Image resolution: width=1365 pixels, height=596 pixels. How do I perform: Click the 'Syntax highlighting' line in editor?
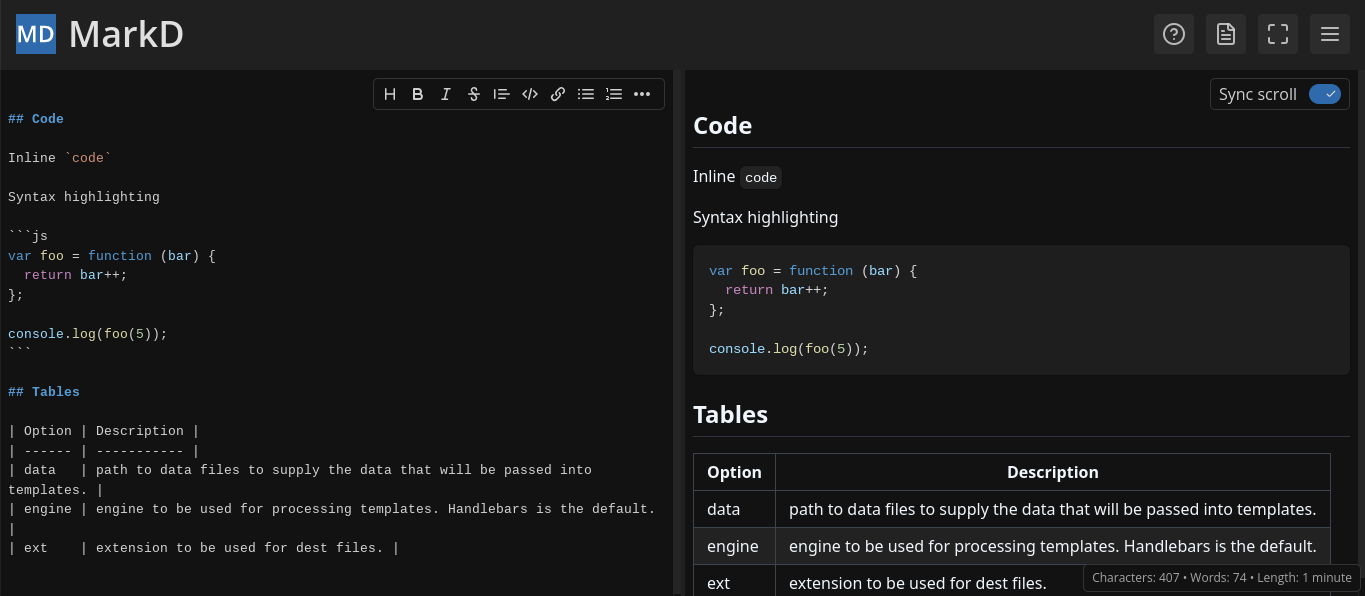coord(84,197)
